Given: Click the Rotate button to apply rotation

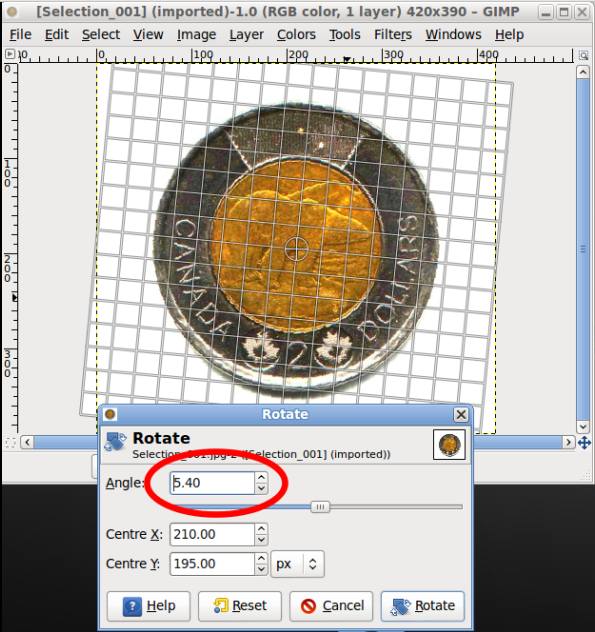Looking at the screenshot, I should click(x=423, y=606).
